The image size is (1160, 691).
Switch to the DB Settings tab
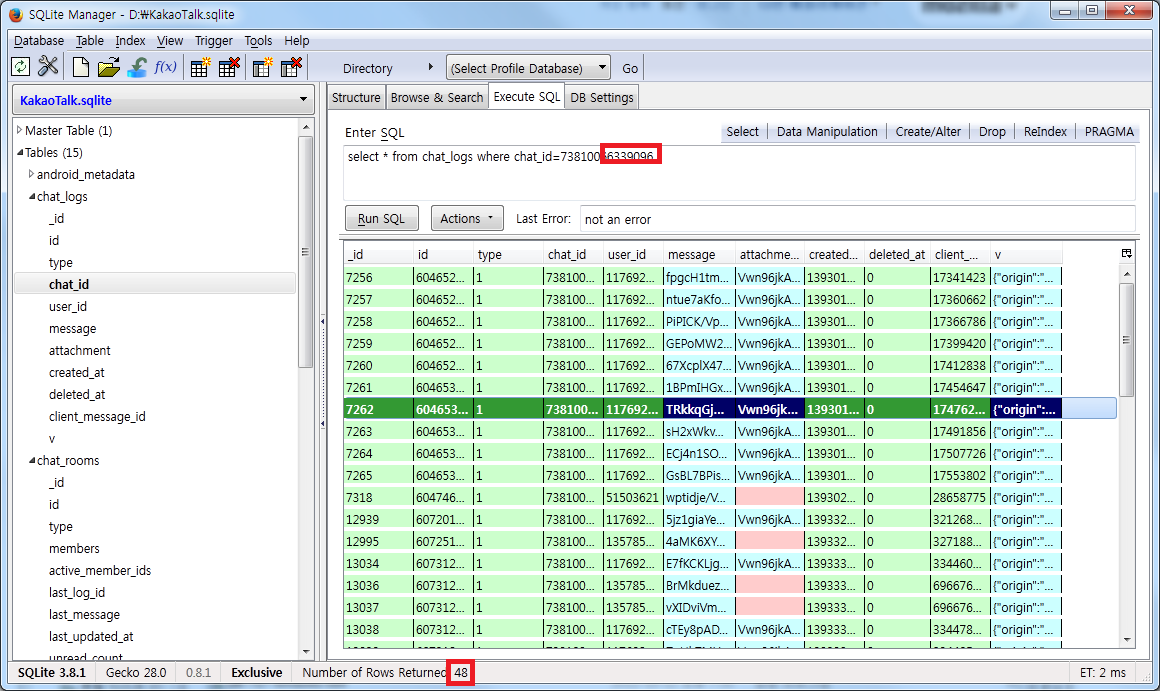click(601, 97)
